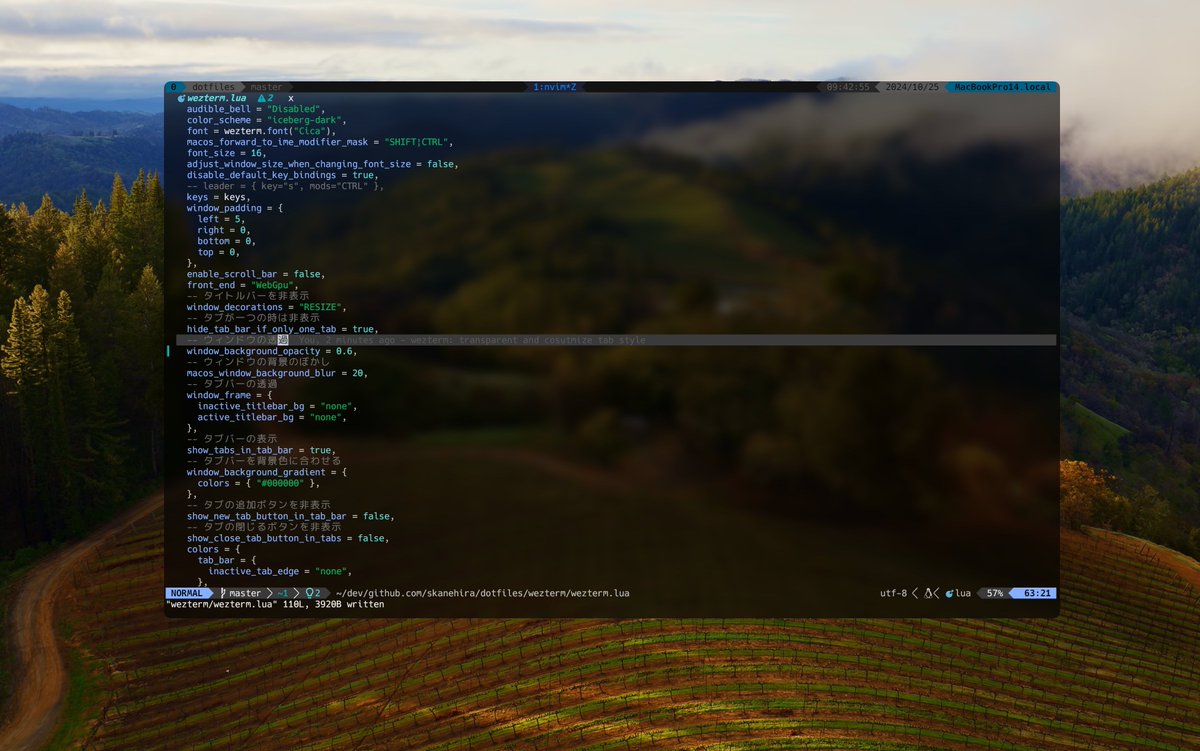Click the tmux session number 0 badge

(x=173, y=87)
